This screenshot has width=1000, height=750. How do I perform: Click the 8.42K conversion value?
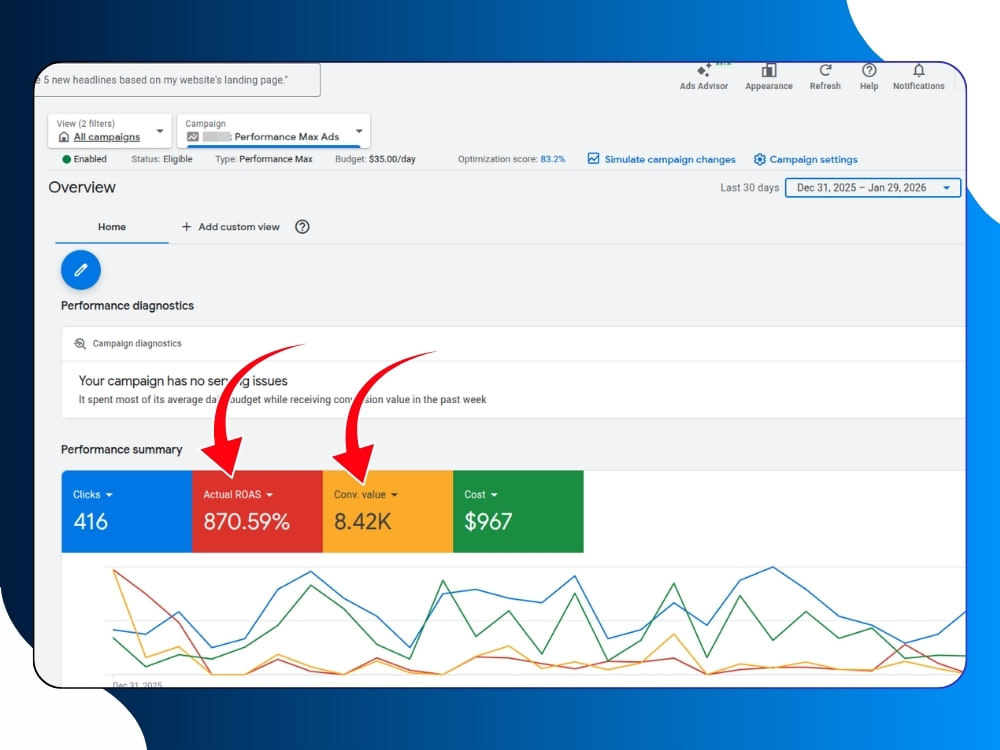pos(362,522)
